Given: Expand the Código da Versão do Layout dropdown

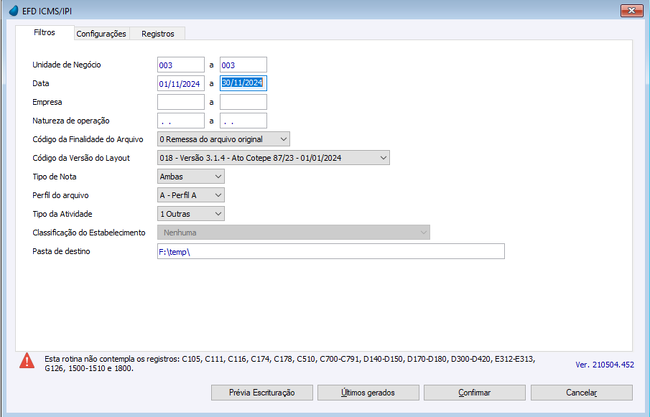Looking at the screenshot, I should [x=273, y=158].
